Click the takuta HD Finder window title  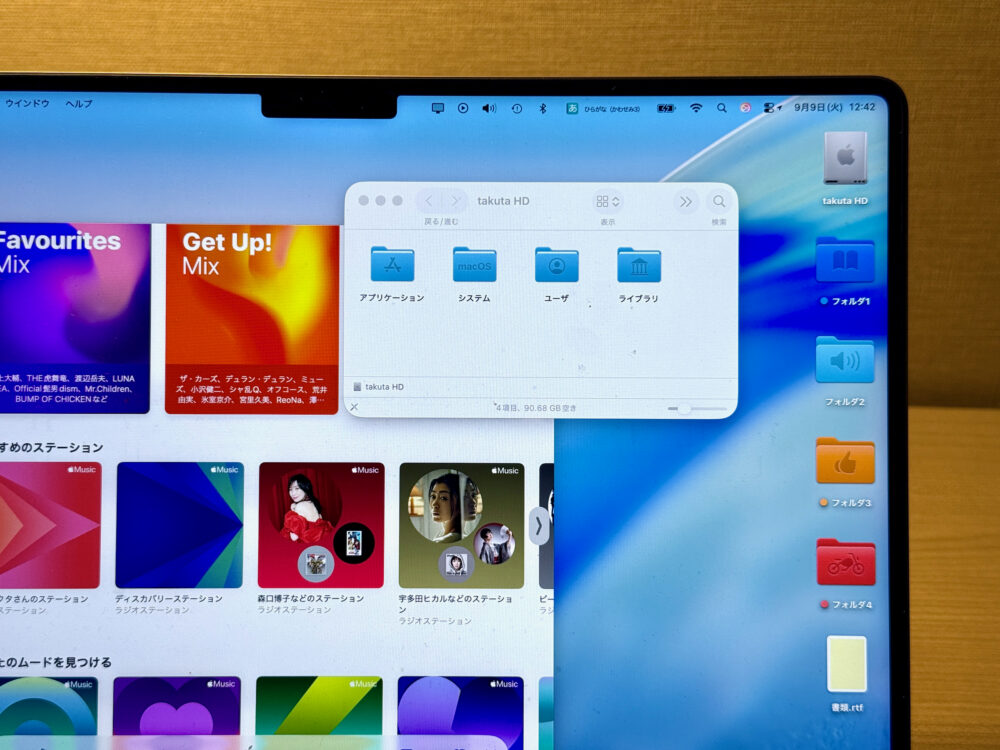(x=503, y=201)
